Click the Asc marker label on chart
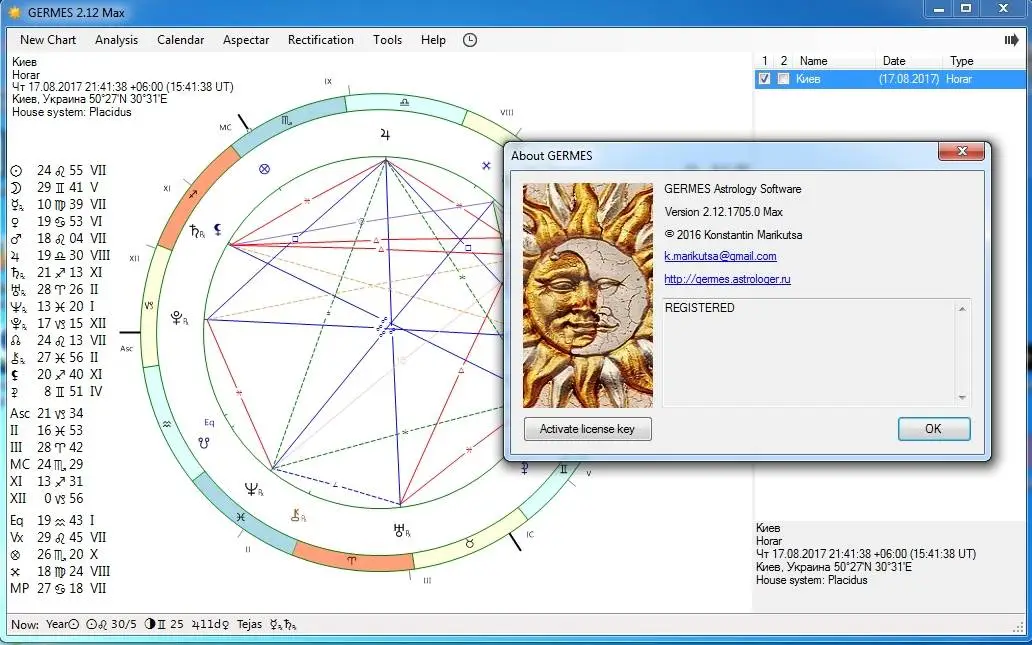Image resolution: width=1032 pixels, height=645 pixels. [126, 348]
